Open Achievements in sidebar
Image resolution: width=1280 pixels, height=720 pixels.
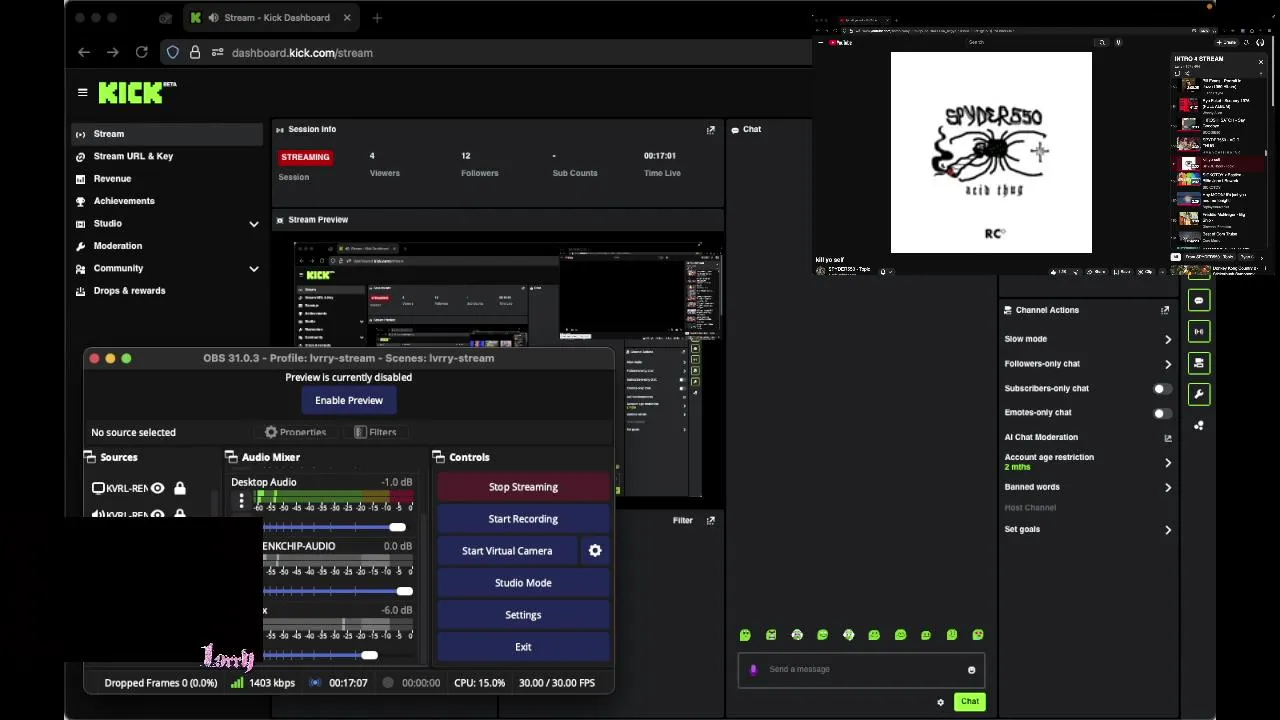tap(167, 201)
